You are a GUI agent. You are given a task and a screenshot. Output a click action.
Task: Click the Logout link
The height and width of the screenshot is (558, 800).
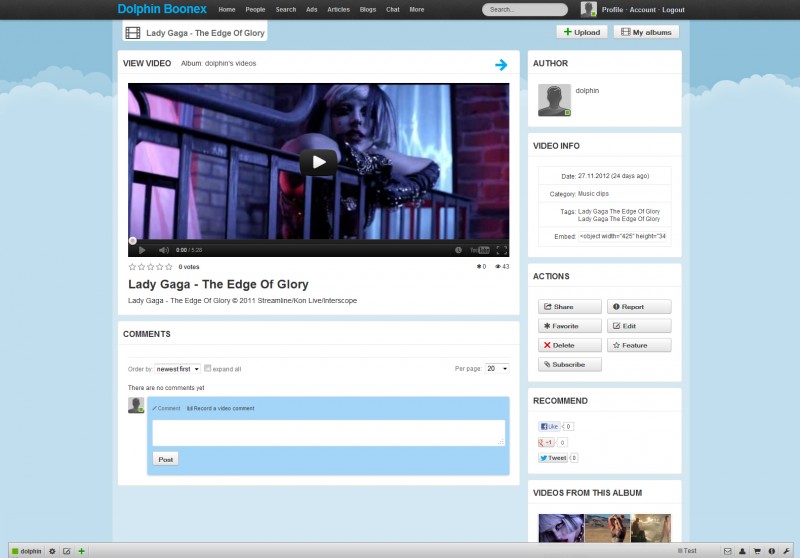coord(673,10)
